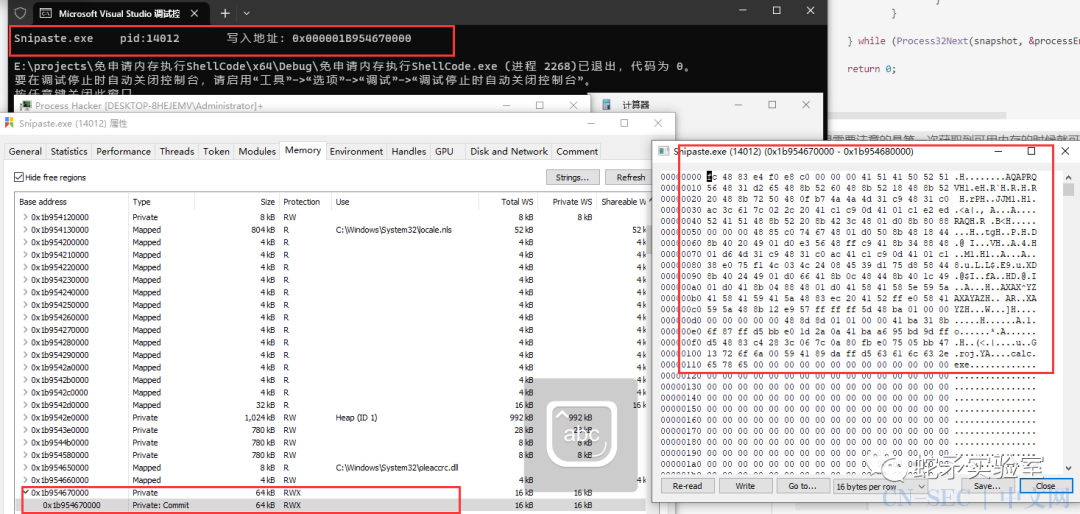Click the Save... button in hex viewer
The height and width of the screenshot is (514, 1080).
[986, 486]
